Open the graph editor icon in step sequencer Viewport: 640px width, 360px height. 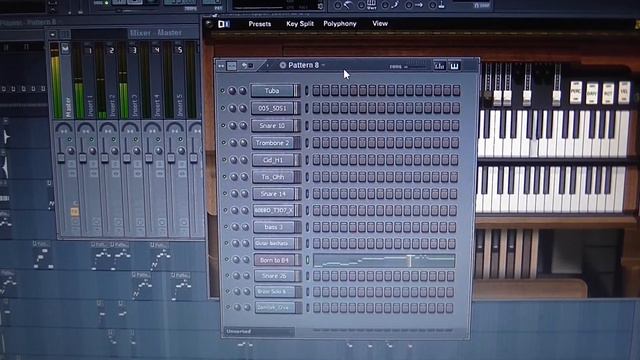(x=439, y=66)
